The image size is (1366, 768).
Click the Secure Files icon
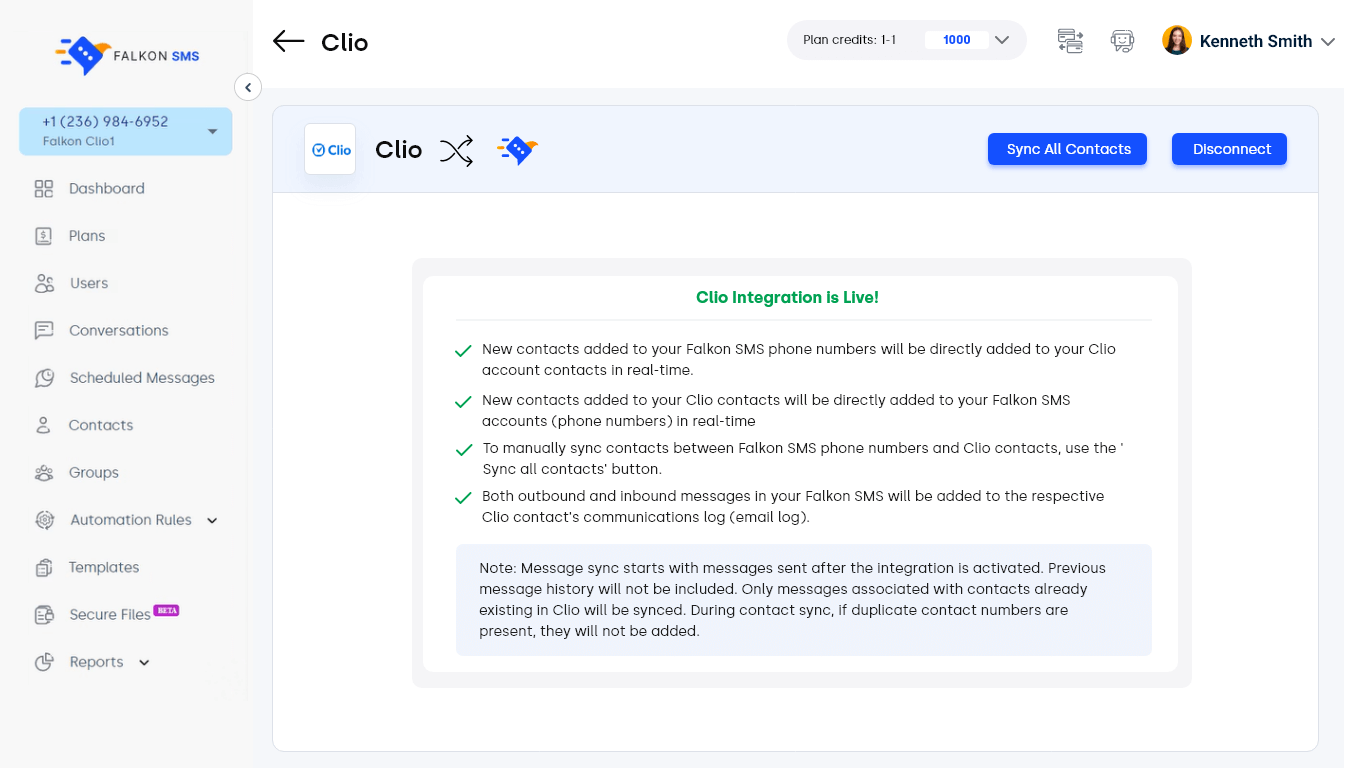pos(44,615)
